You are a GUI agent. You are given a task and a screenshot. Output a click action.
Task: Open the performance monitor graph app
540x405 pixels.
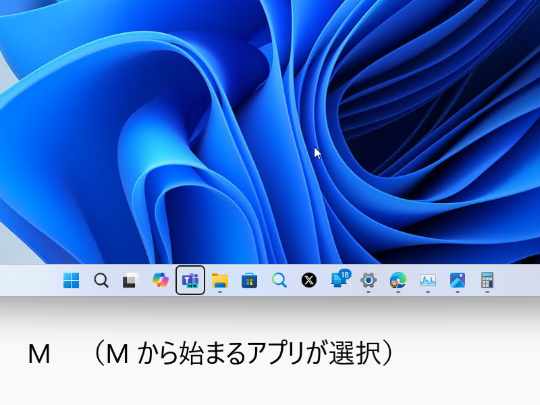[x=428, y=280]
